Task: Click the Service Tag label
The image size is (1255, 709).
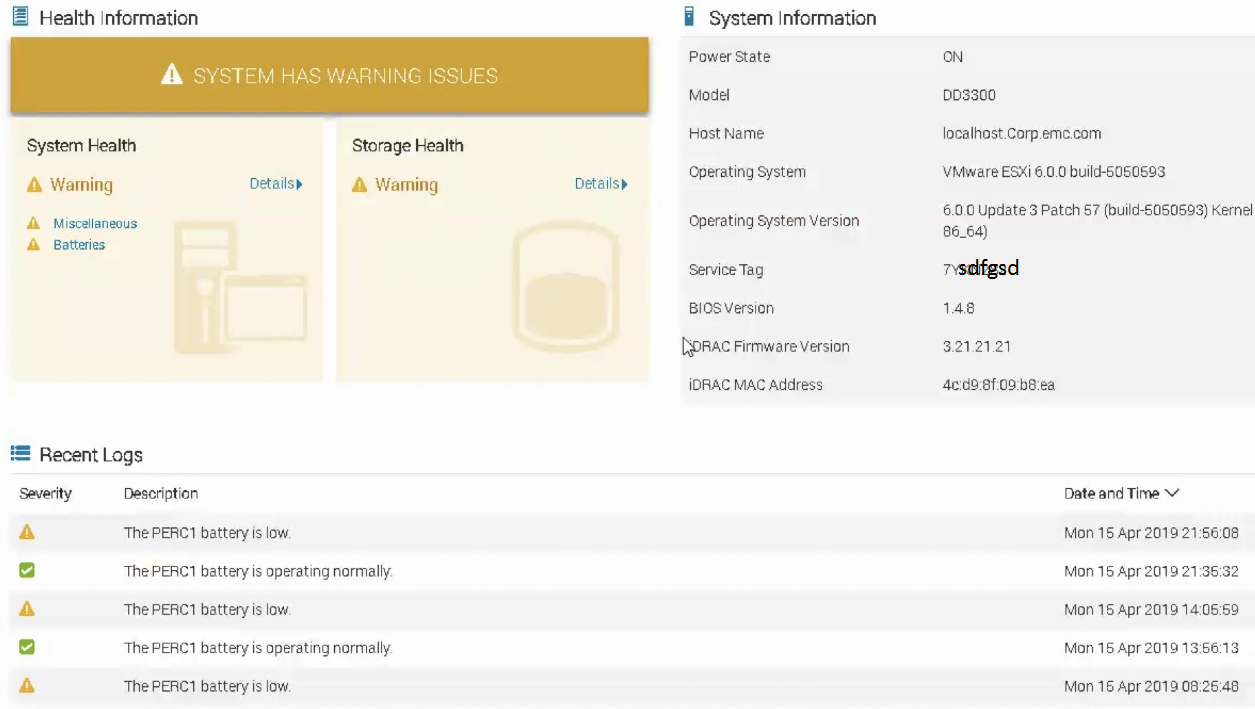Action: click(726, 270)
